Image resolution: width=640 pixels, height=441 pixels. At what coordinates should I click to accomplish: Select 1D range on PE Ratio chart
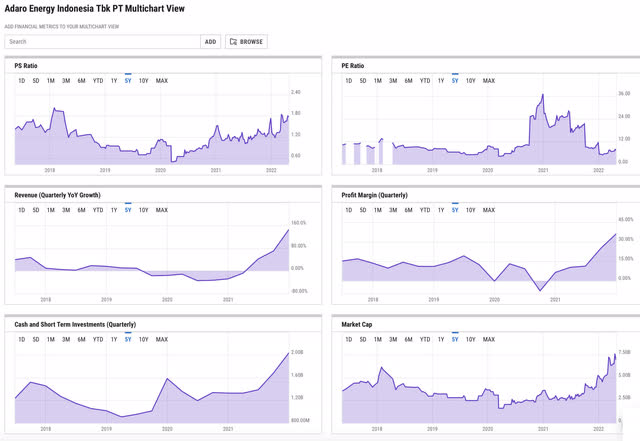[349, 81]
